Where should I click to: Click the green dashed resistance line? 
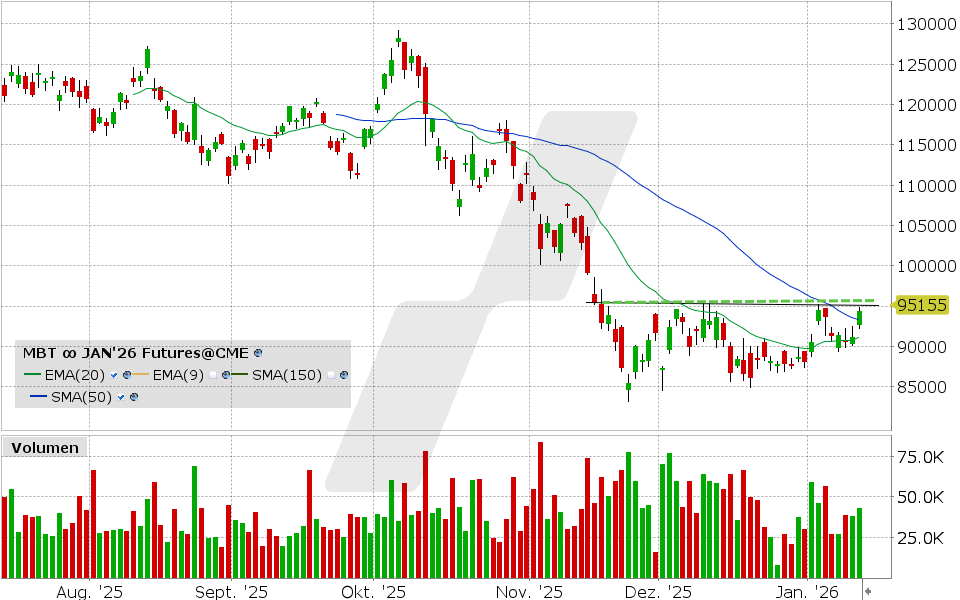(760, 300)
